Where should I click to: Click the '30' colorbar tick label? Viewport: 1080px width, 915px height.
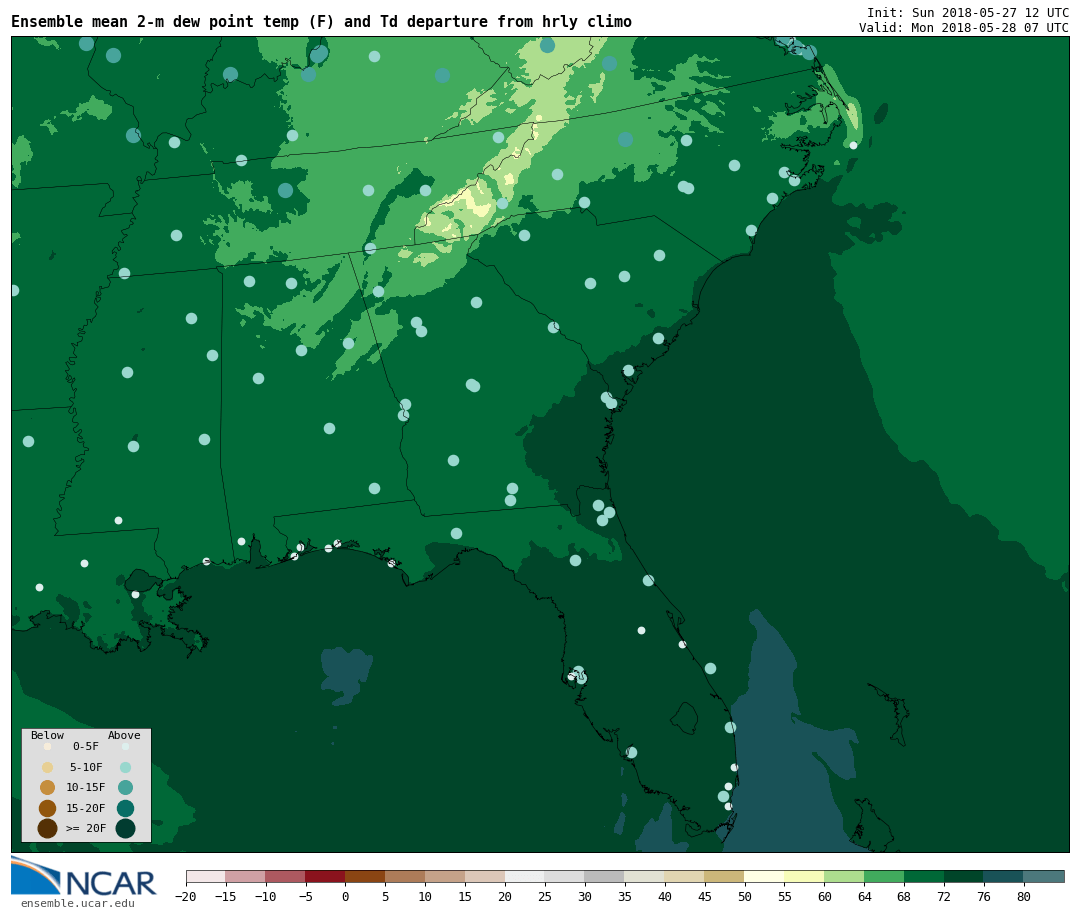pyautogui.click(x=585, y=896)
